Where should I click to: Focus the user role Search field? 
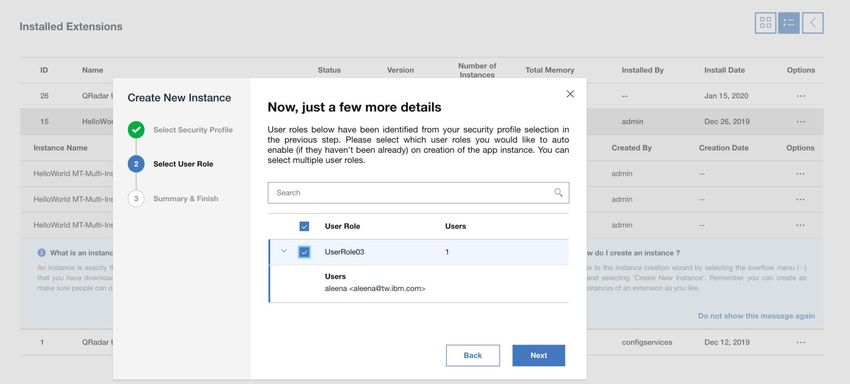[418, 193]
